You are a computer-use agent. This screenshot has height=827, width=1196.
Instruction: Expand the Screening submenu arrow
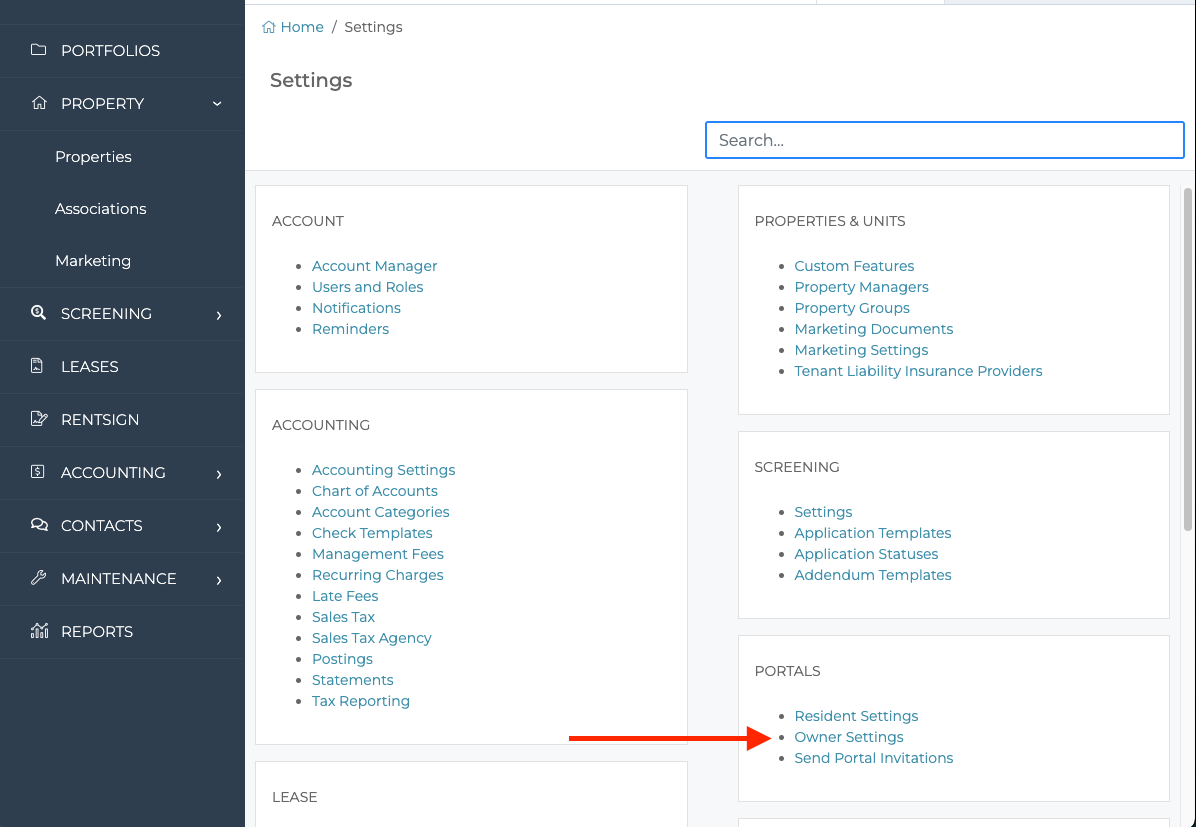pos(219,314)
